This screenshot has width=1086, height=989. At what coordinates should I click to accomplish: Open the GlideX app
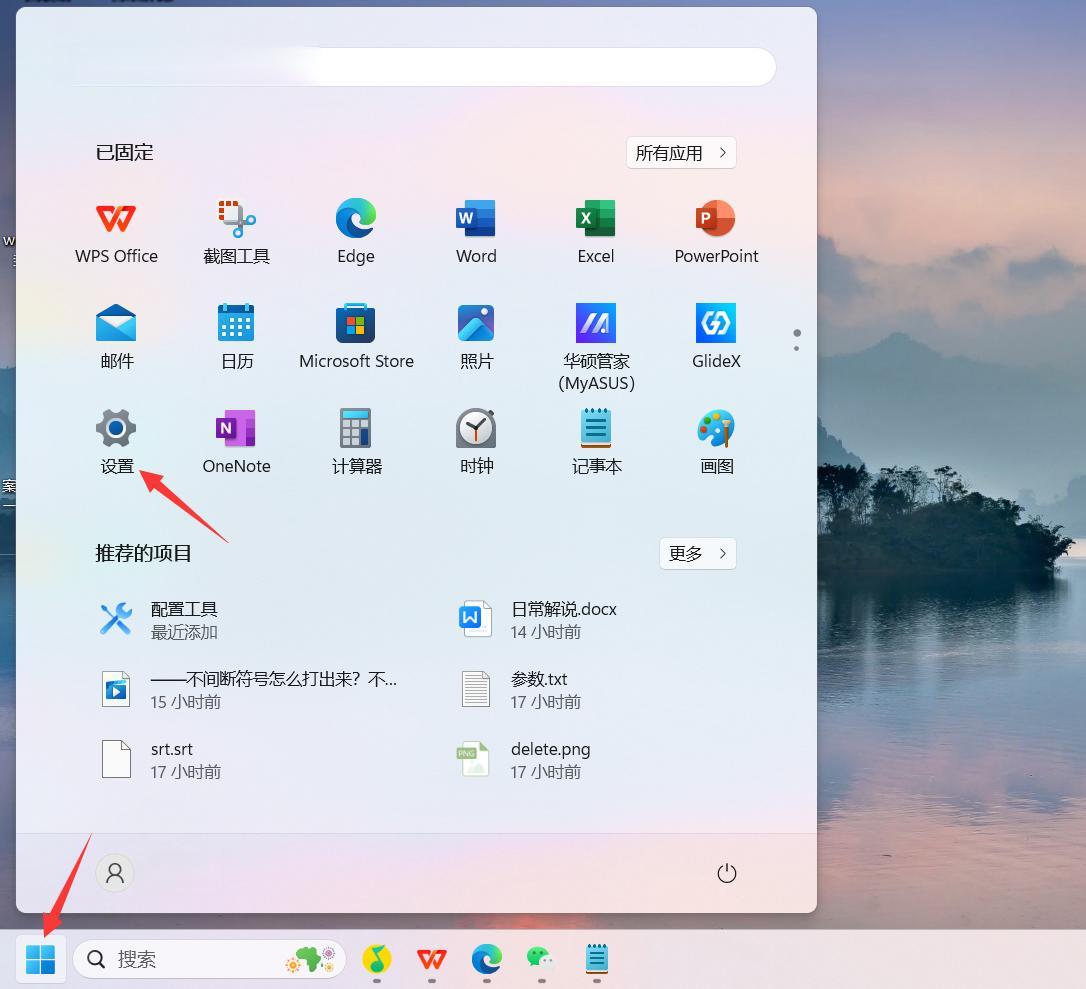point(716,337)
